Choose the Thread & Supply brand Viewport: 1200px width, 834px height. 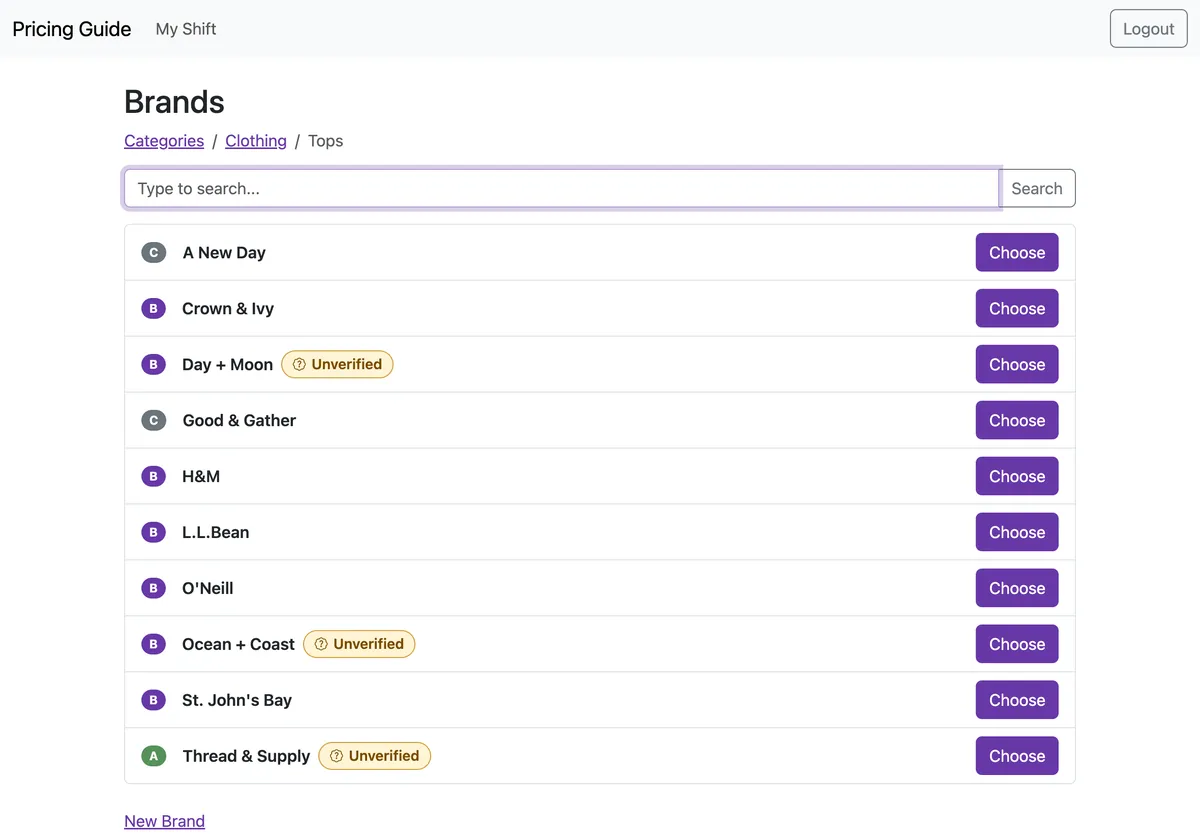[1017, 757]
